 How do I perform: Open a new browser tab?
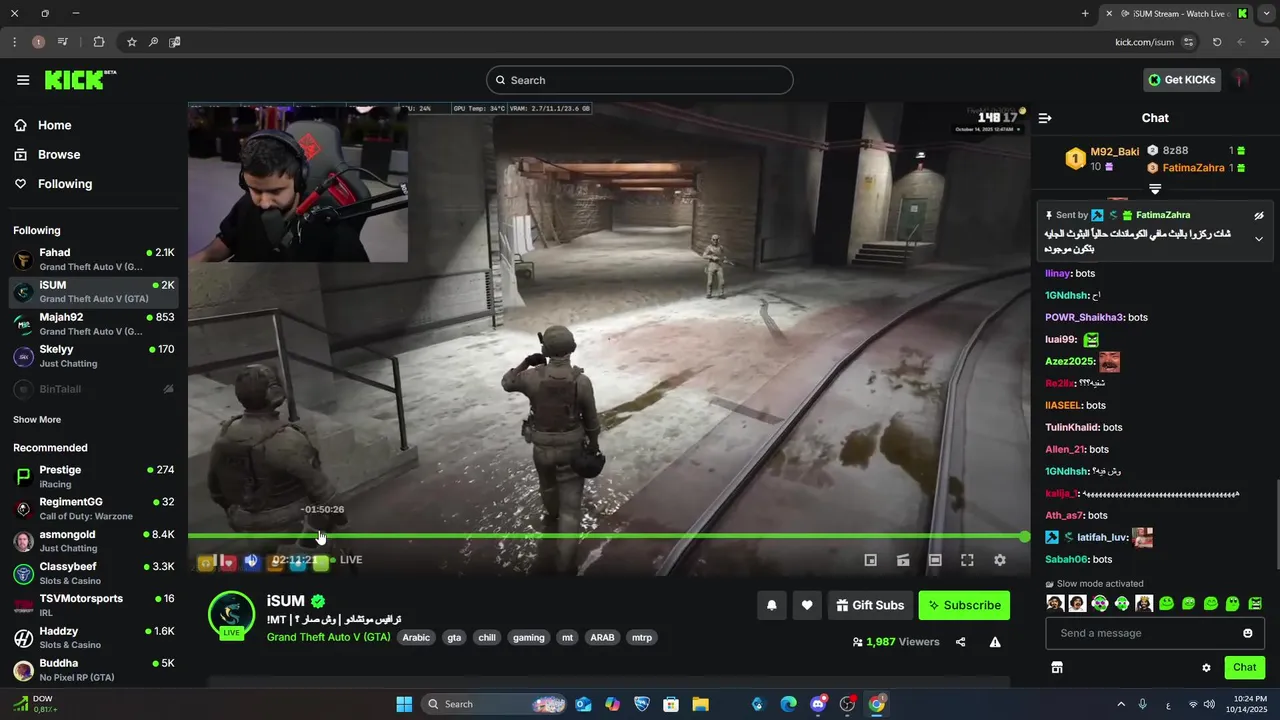pos(1085,13)
